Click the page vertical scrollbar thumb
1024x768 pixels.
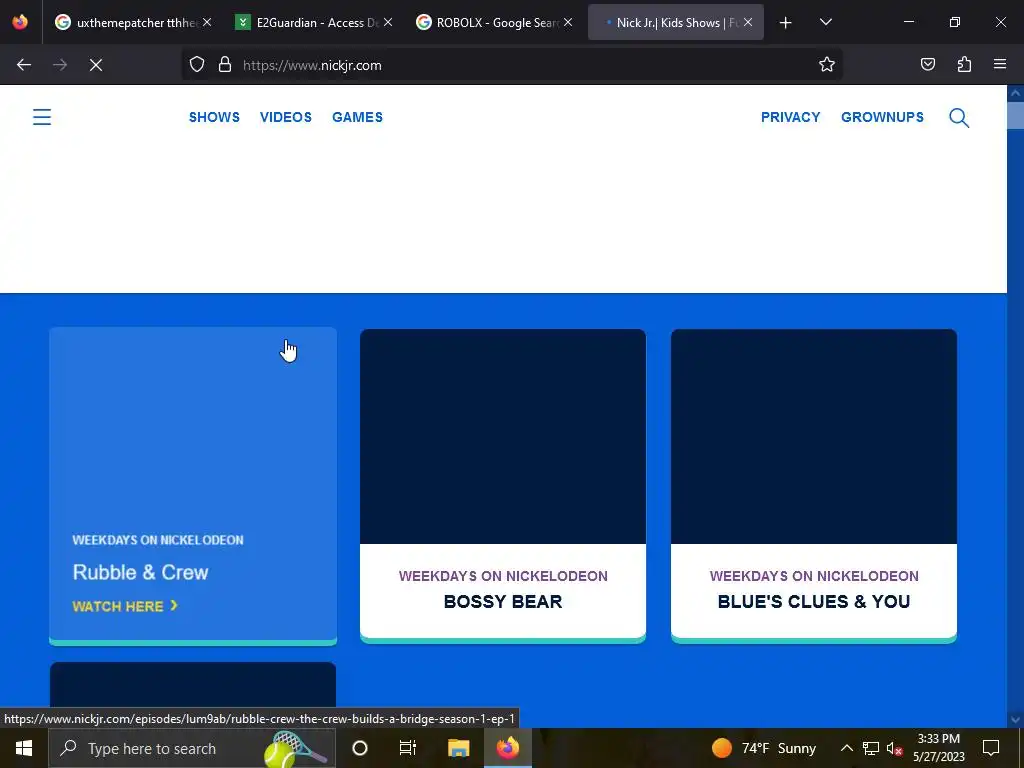tap(1016, 116)
